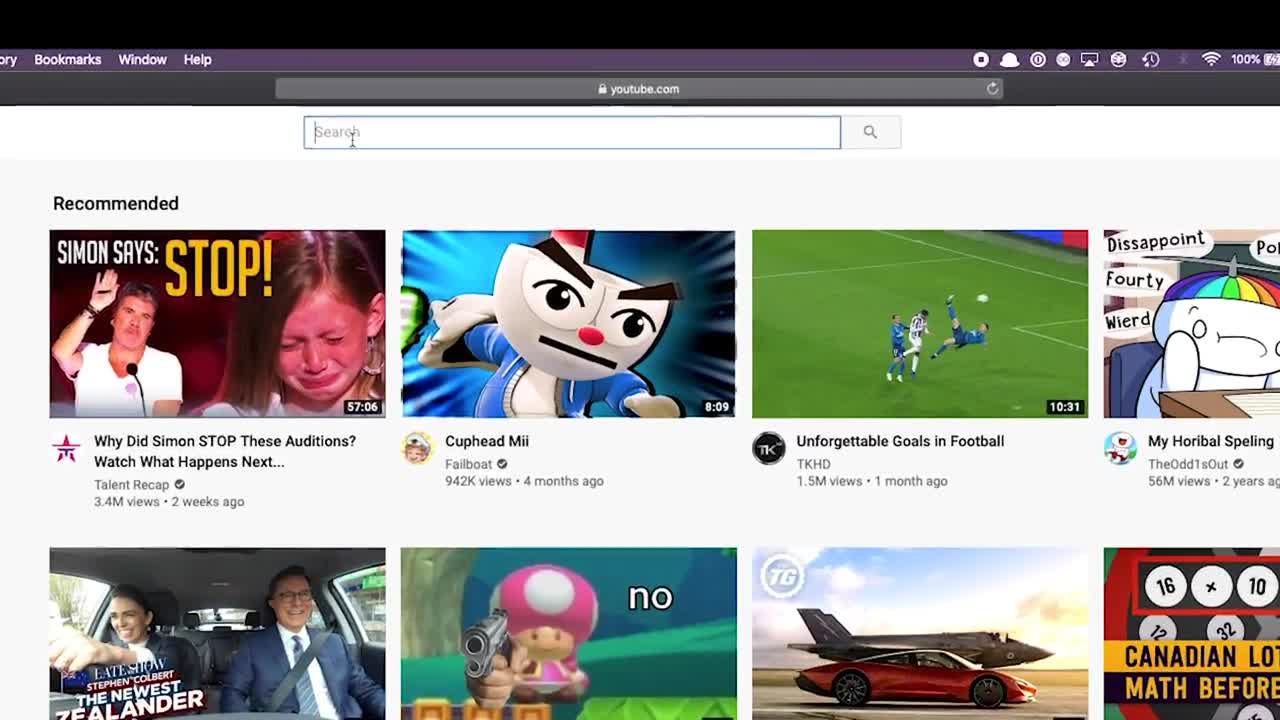
Task: Reload the youtube.com page
Action: click(x=992, y=89)
